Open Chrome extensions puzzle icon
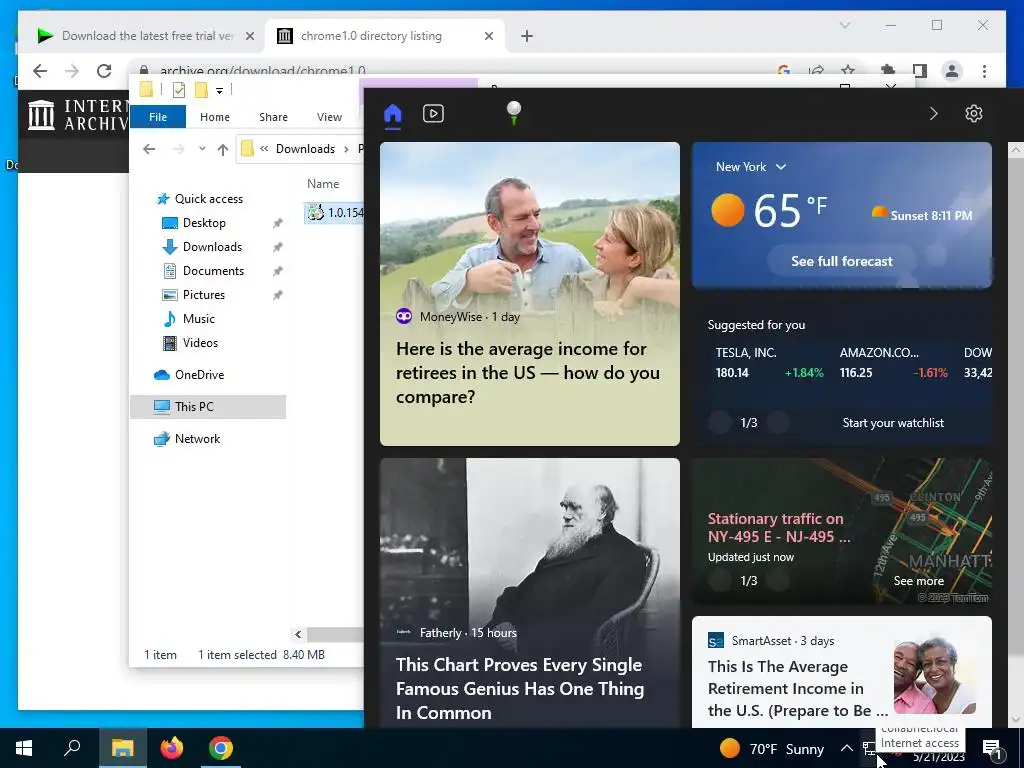Viewport: 1024px width, 768px height. tap(888, 71)
